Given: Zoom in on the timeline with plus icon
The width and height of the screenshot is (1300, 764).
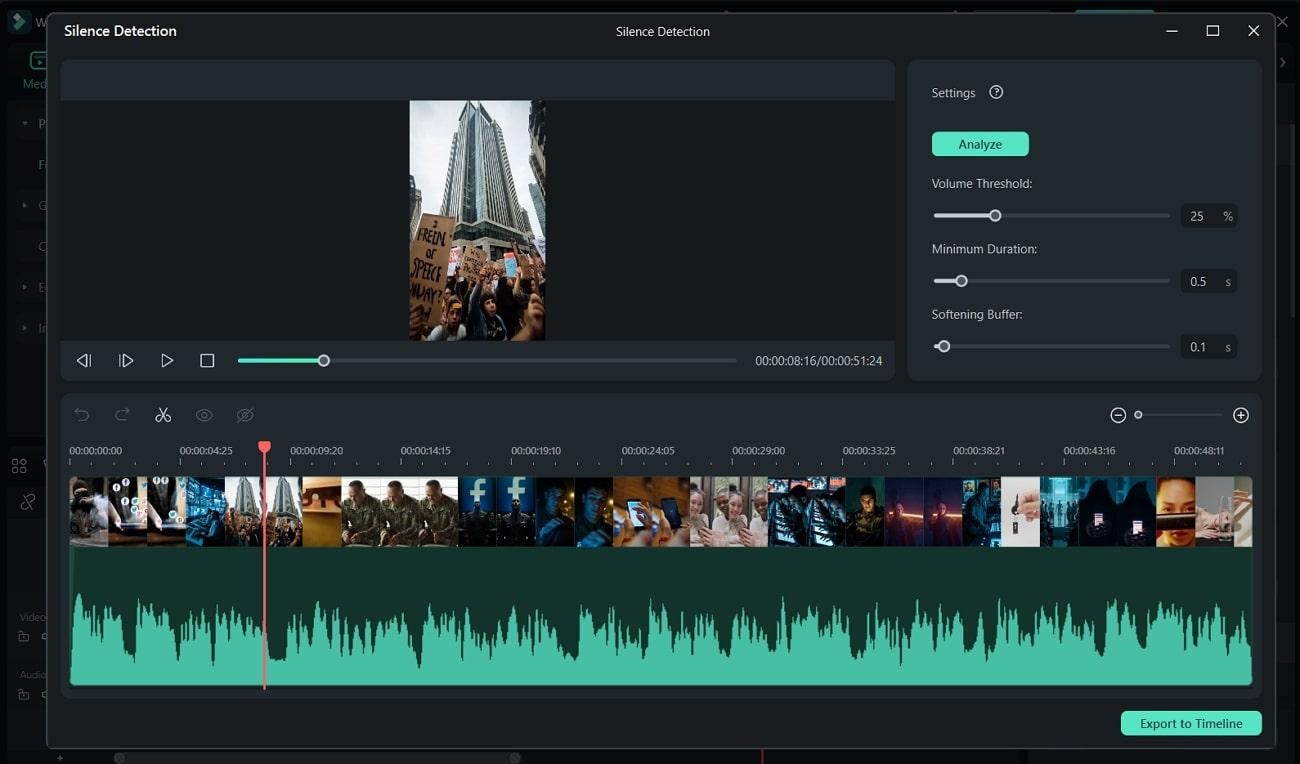Looking at the screenshot, I should 1241,414.
